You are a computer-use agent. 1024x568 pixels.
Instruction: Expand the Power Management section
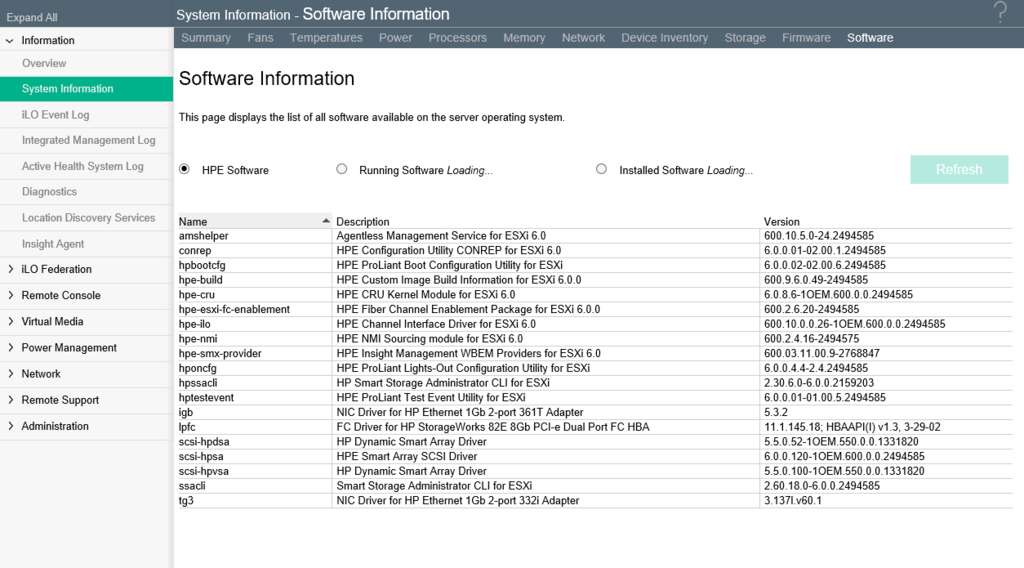[10, 347]
